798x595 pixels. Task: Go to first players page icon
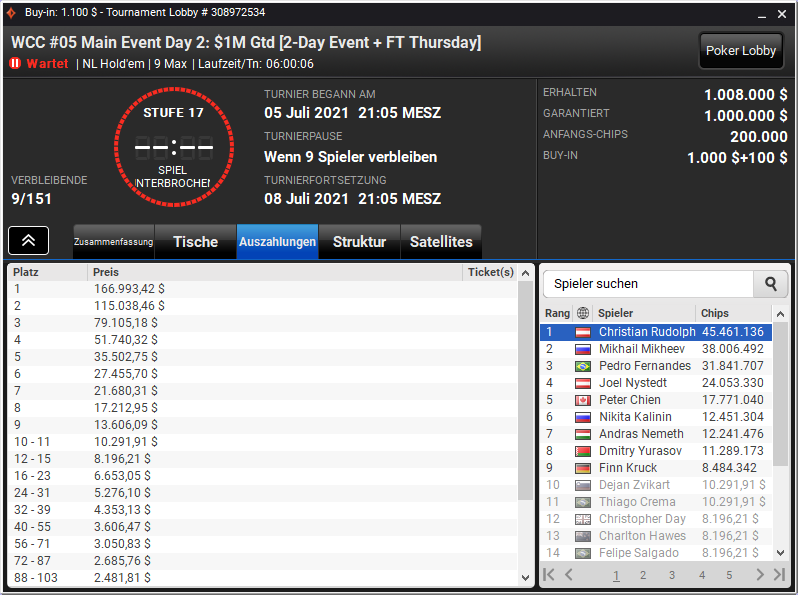[x=548, y=575]
